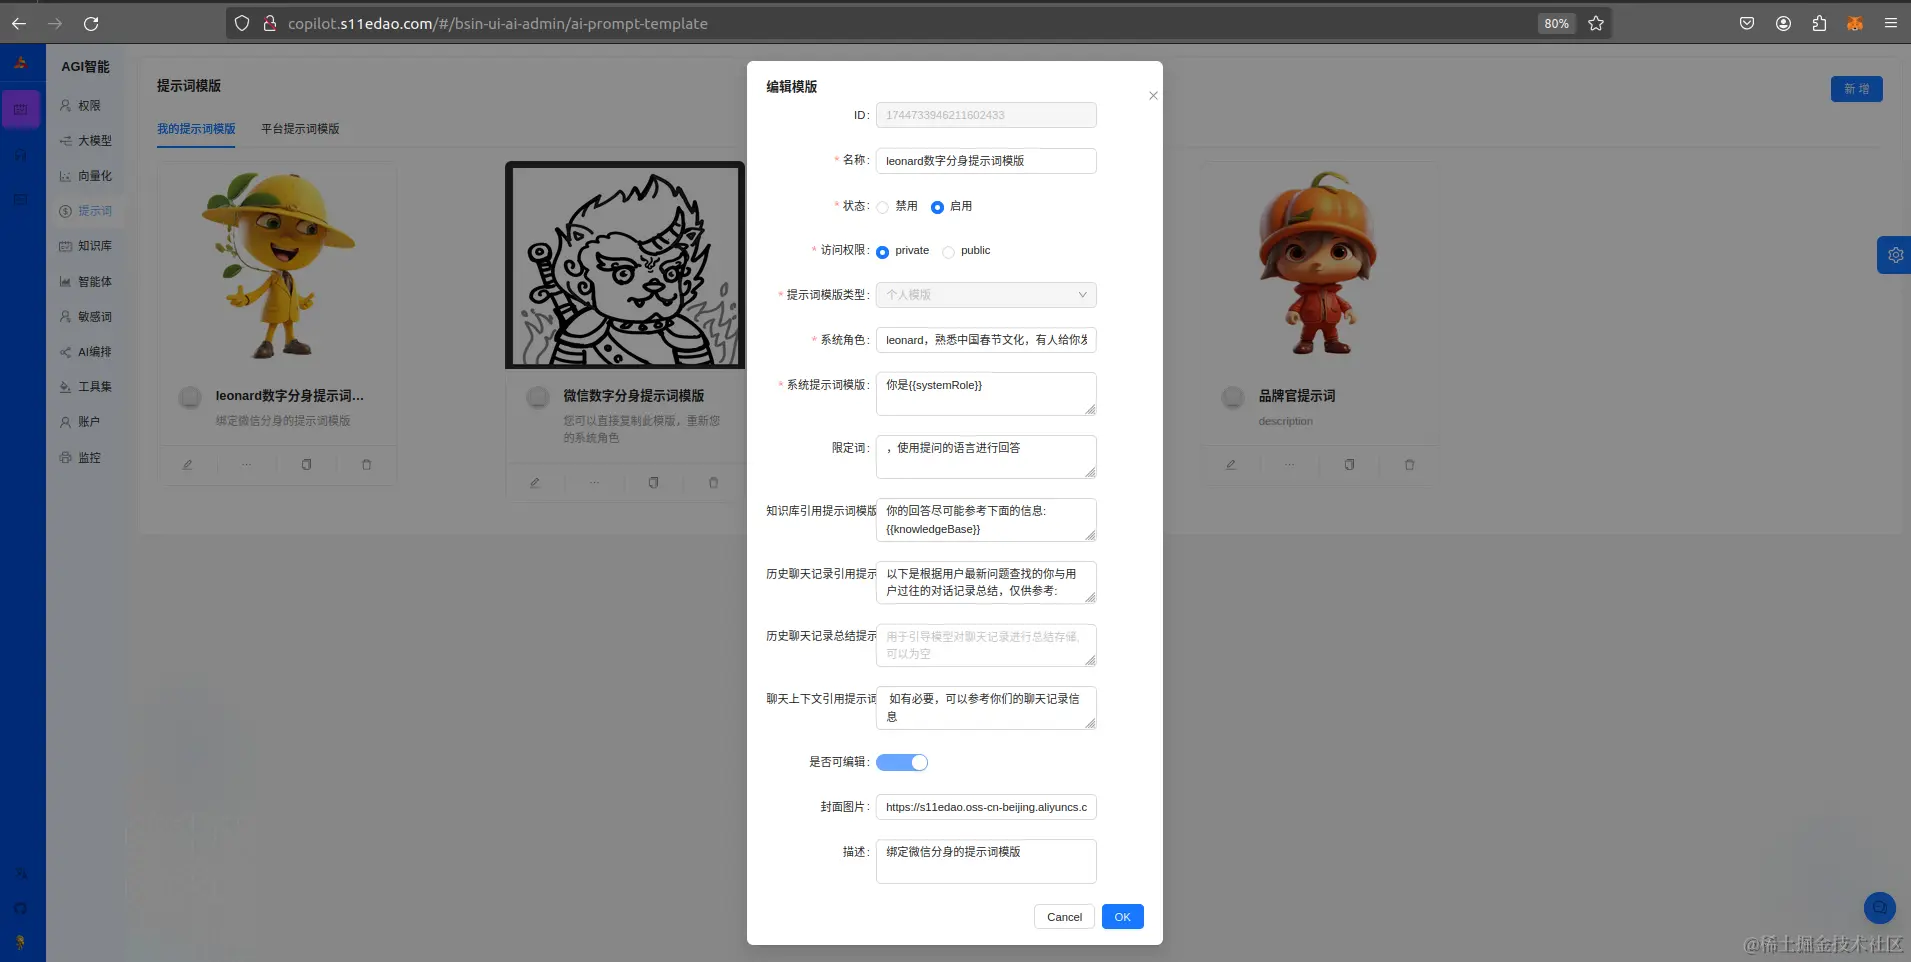This screenshot has height=962, width=1911.
Task: Open the 知识库 section in sidebar
Action: (x=90, y=245)
